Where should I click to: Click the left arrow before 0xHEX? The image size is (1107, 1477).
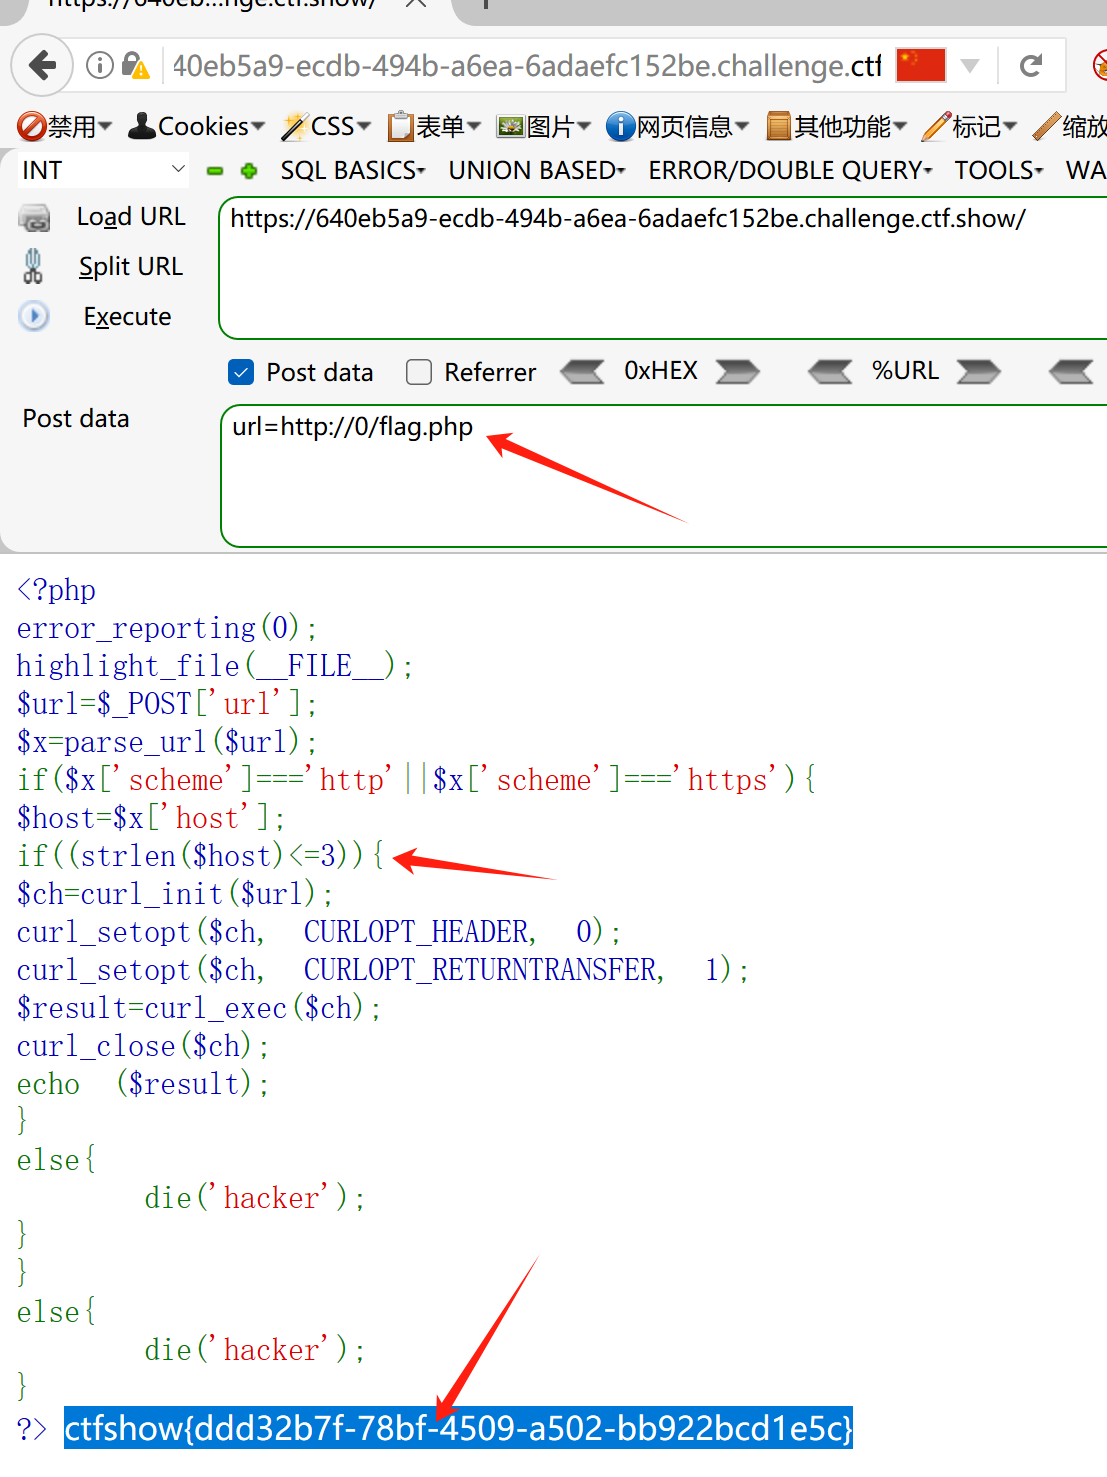point(582,372)
